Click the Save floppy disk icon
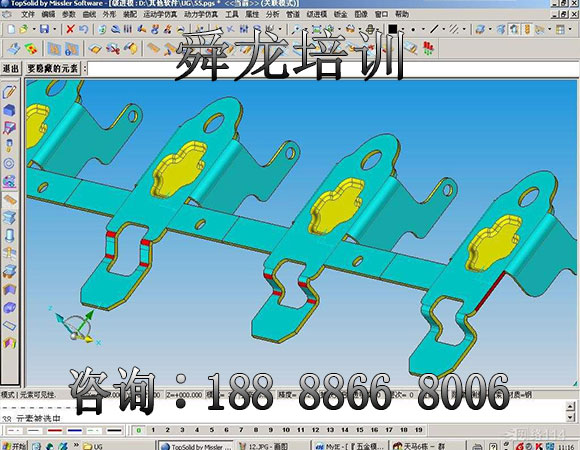Screen dimensions: 580x450 tap(44, 29)
